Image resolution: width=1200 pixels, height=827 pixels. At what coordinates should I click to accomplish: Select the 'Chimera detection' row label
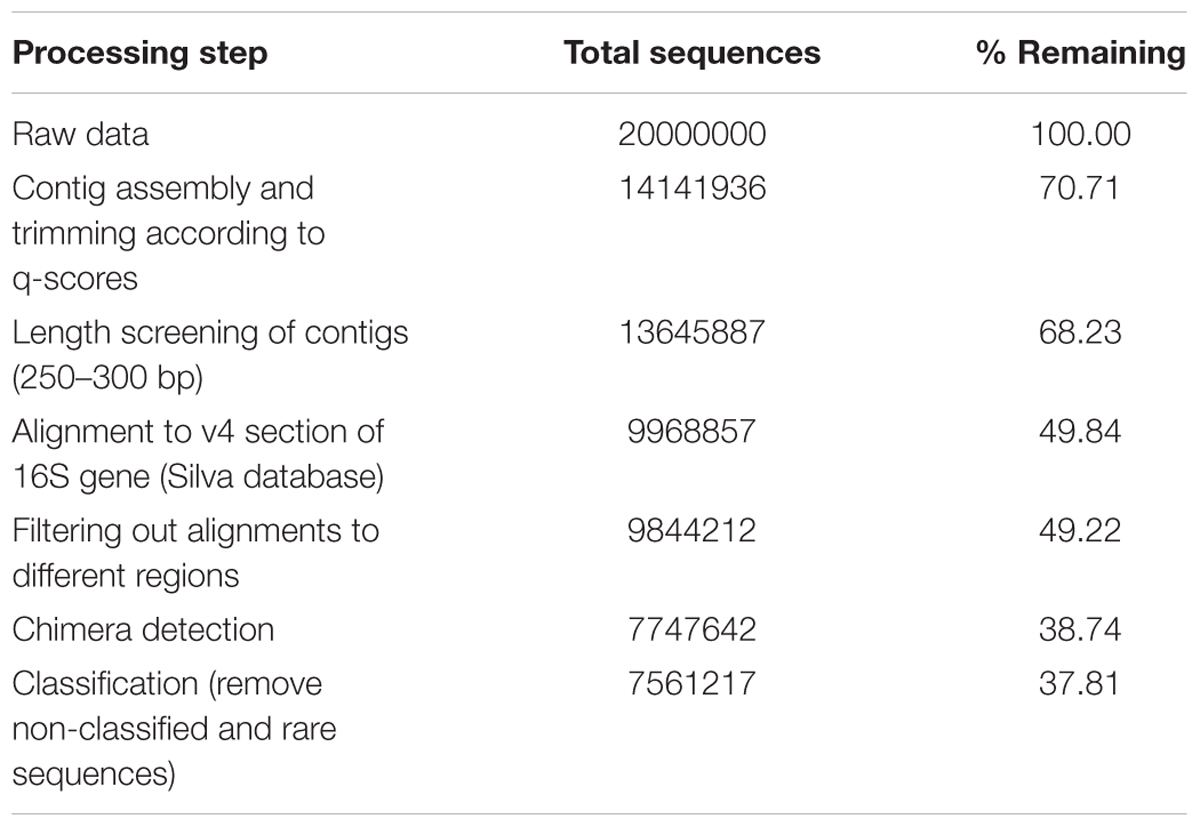coord(143,629)
